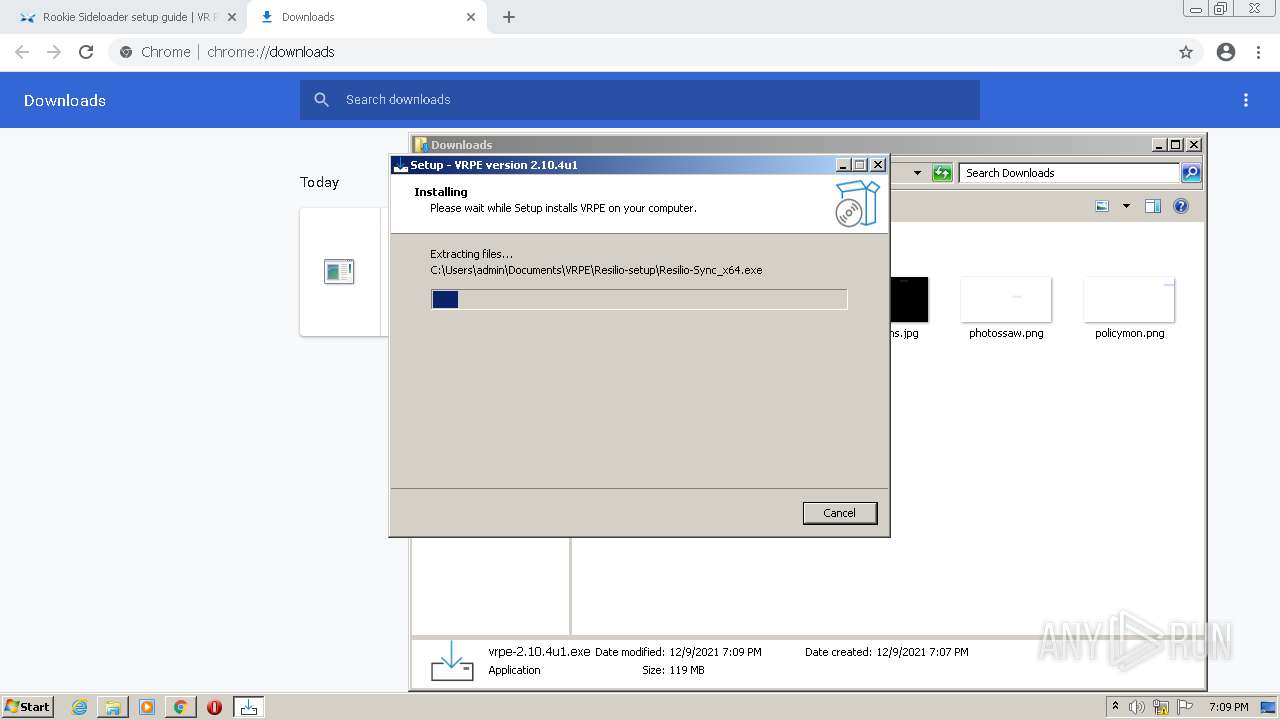Click the Chrome address bar URL
1280x720 pixels.
271,52
